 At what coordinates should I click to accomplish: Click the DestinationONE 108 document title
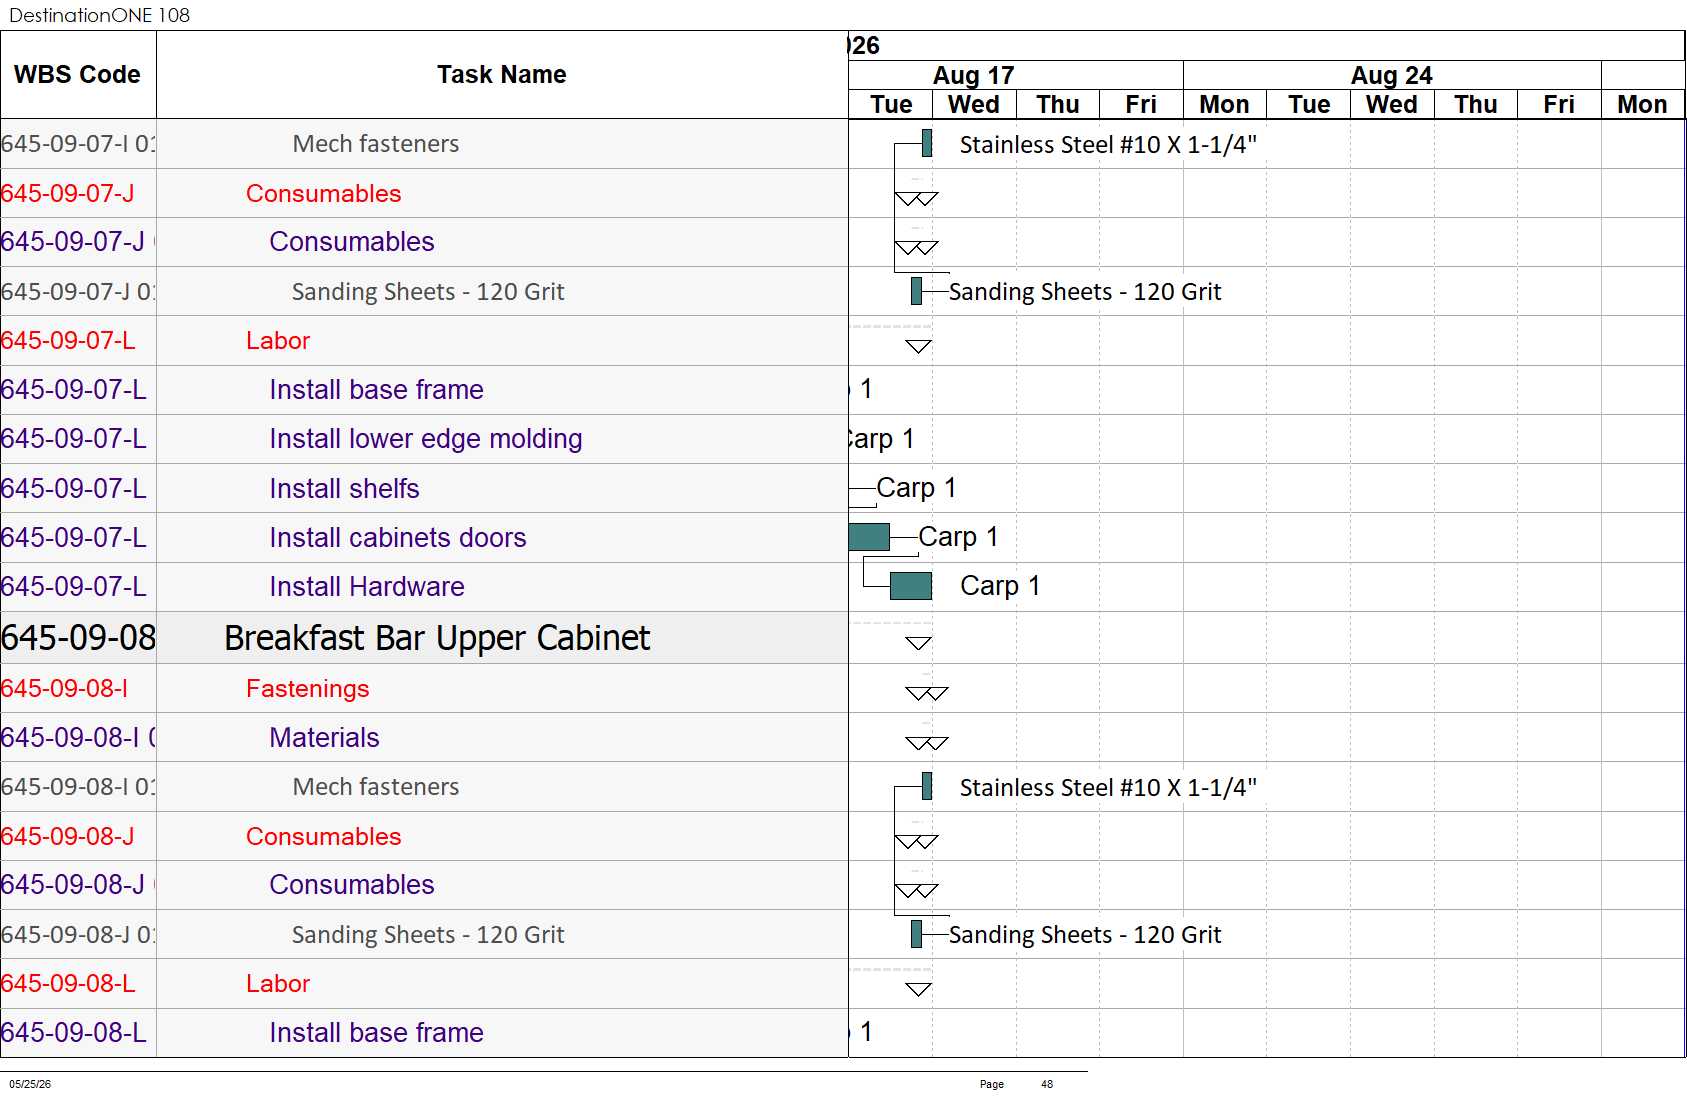pyautogui.click(x=99, y=15)
